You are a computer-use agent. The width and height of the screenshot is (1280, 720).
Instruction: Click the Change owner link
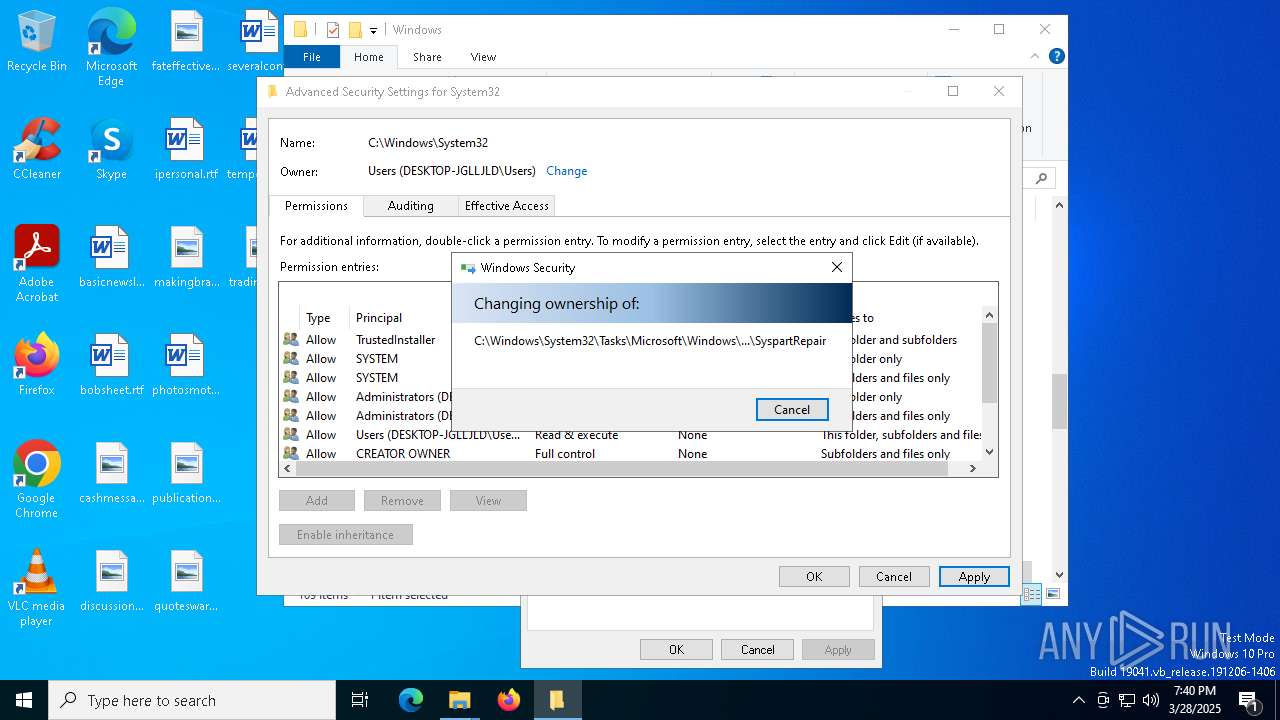coord(567,171)
